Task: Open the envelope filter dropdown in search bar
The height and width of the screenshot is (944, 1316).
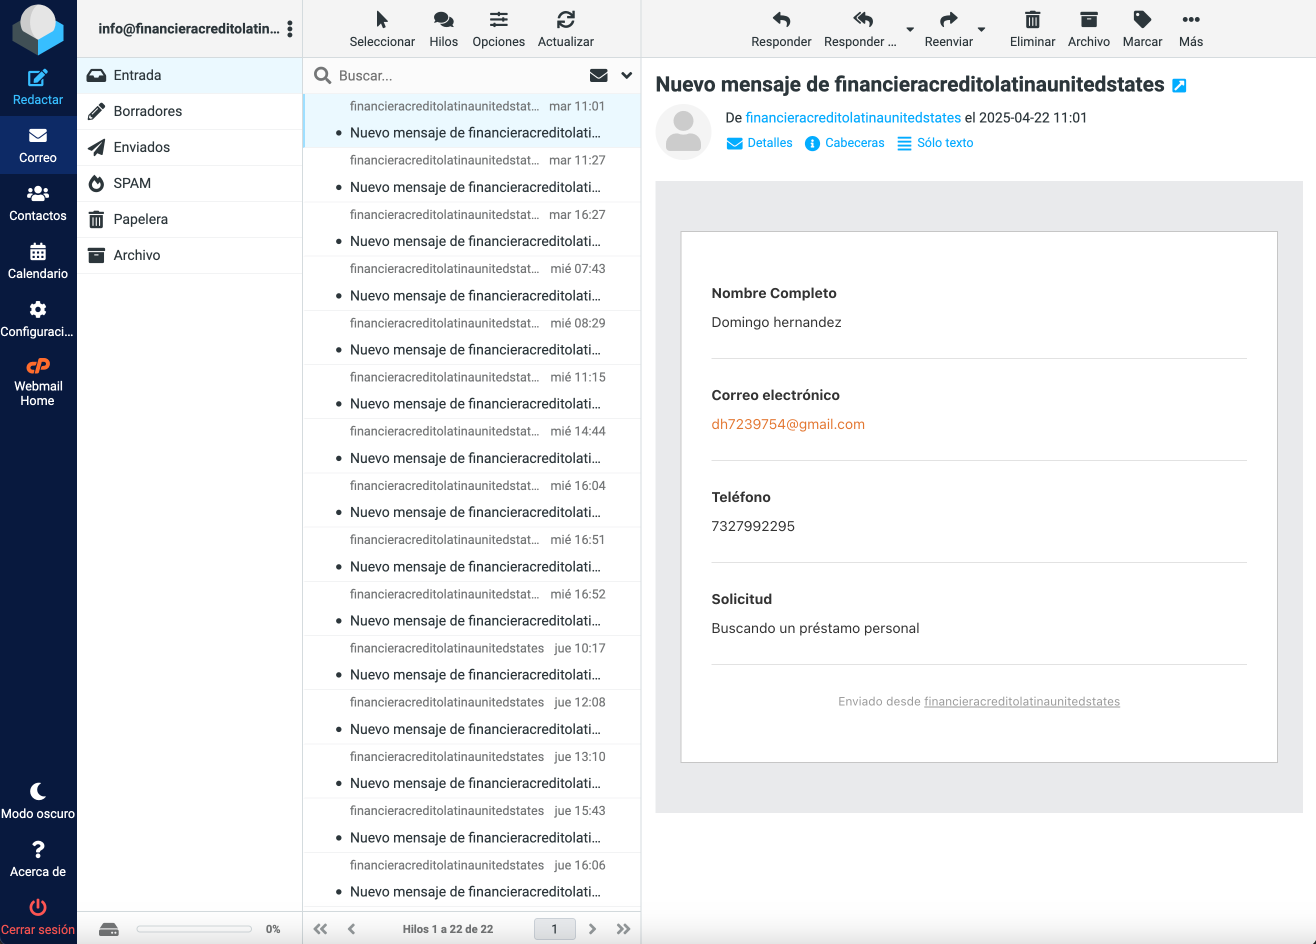Action: point(599,75)
